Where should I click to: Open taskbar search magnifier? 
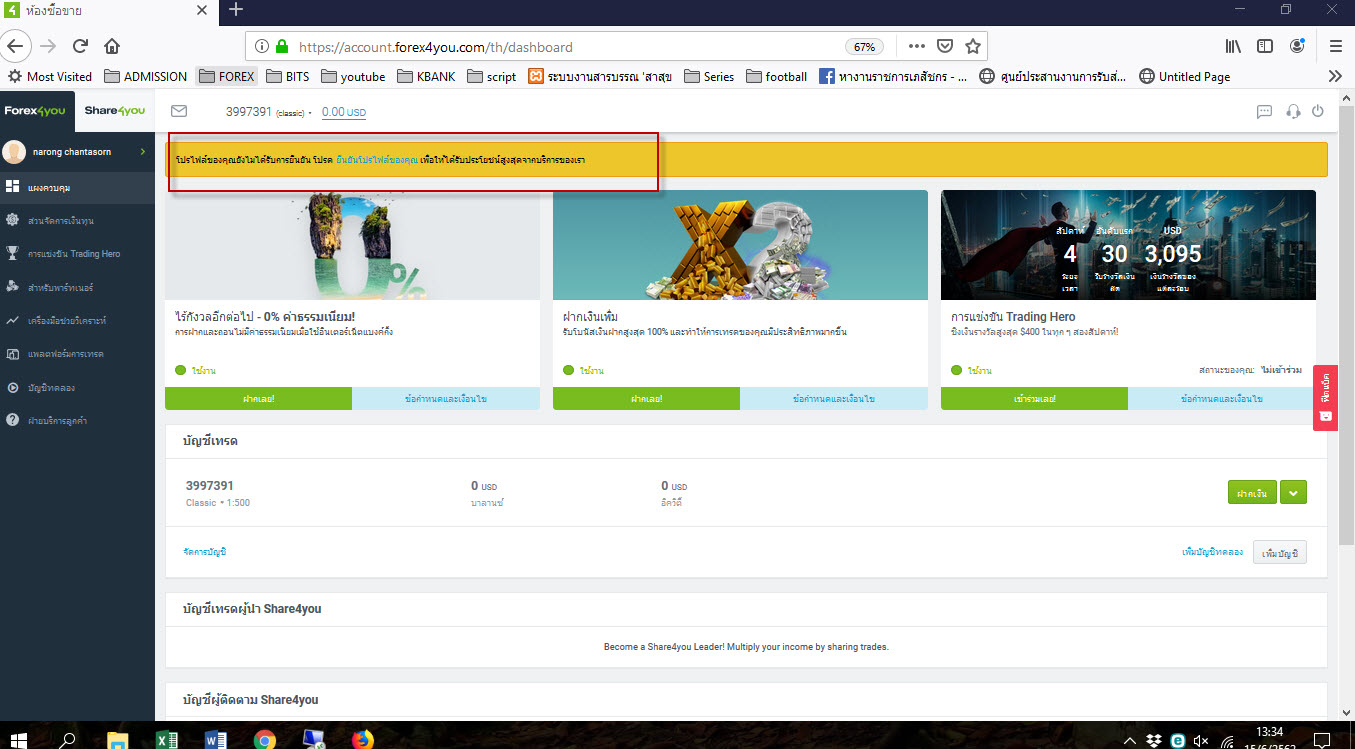tap(68, 740)
